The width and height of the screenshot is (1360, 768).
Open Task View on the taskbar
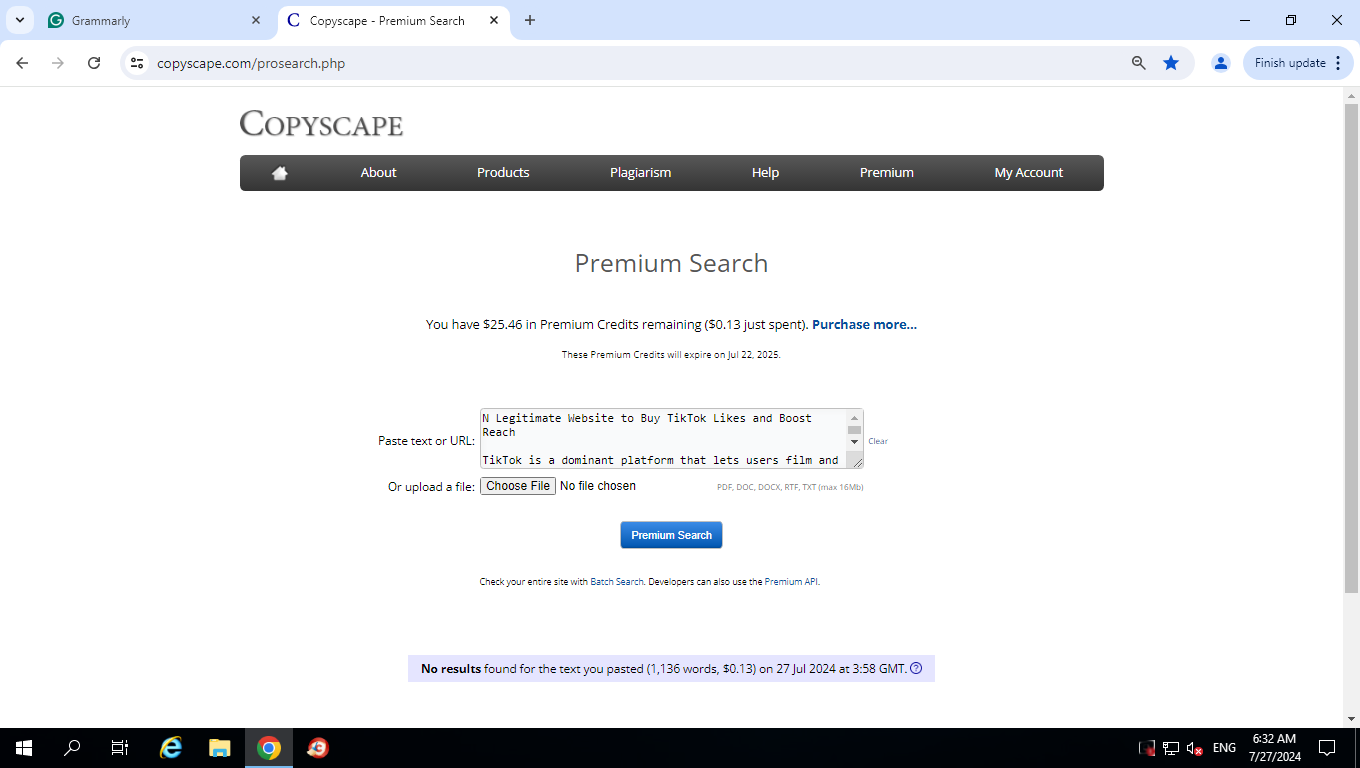120,748
